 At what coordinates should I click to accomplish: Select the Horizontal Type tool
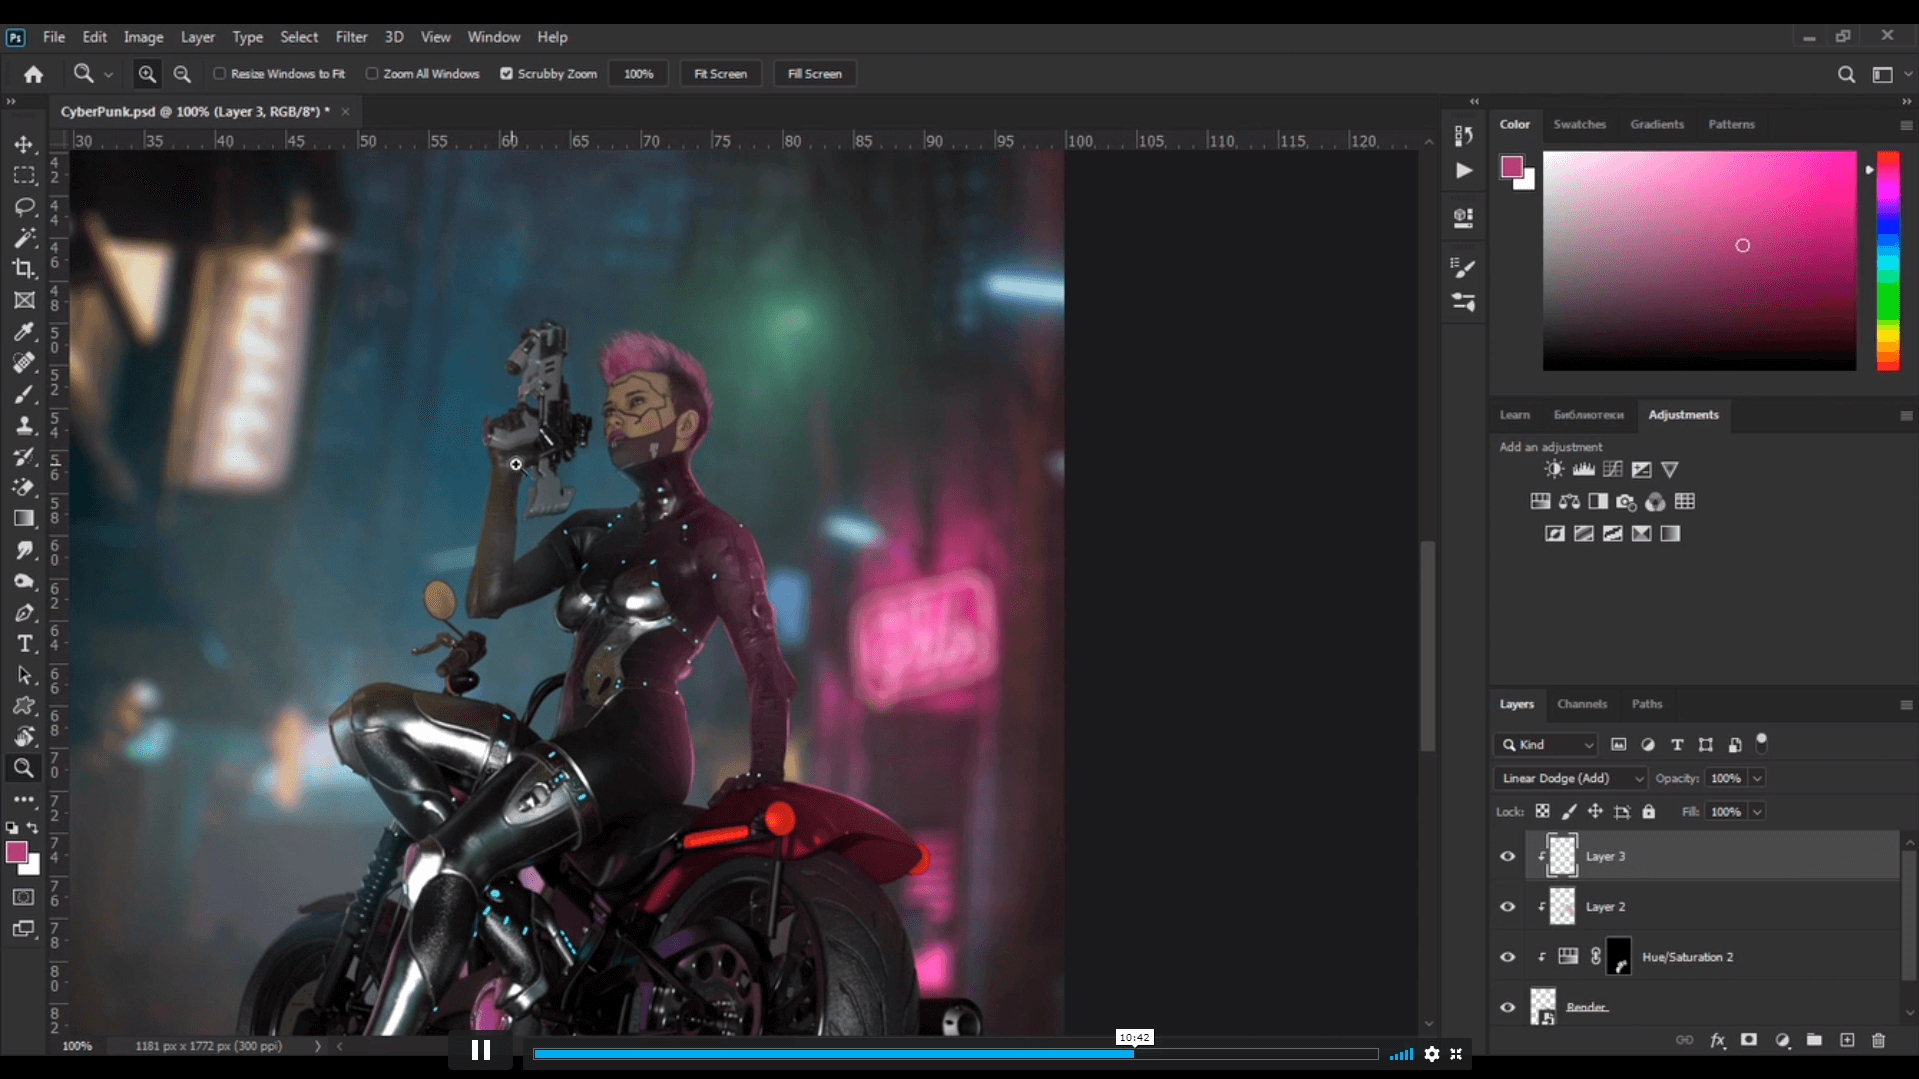pyautogui.click(x=24, y=643)
